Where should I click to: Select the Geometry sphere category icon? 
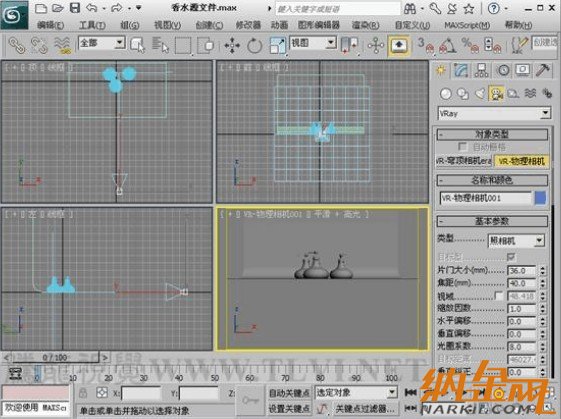click(446, 94)
